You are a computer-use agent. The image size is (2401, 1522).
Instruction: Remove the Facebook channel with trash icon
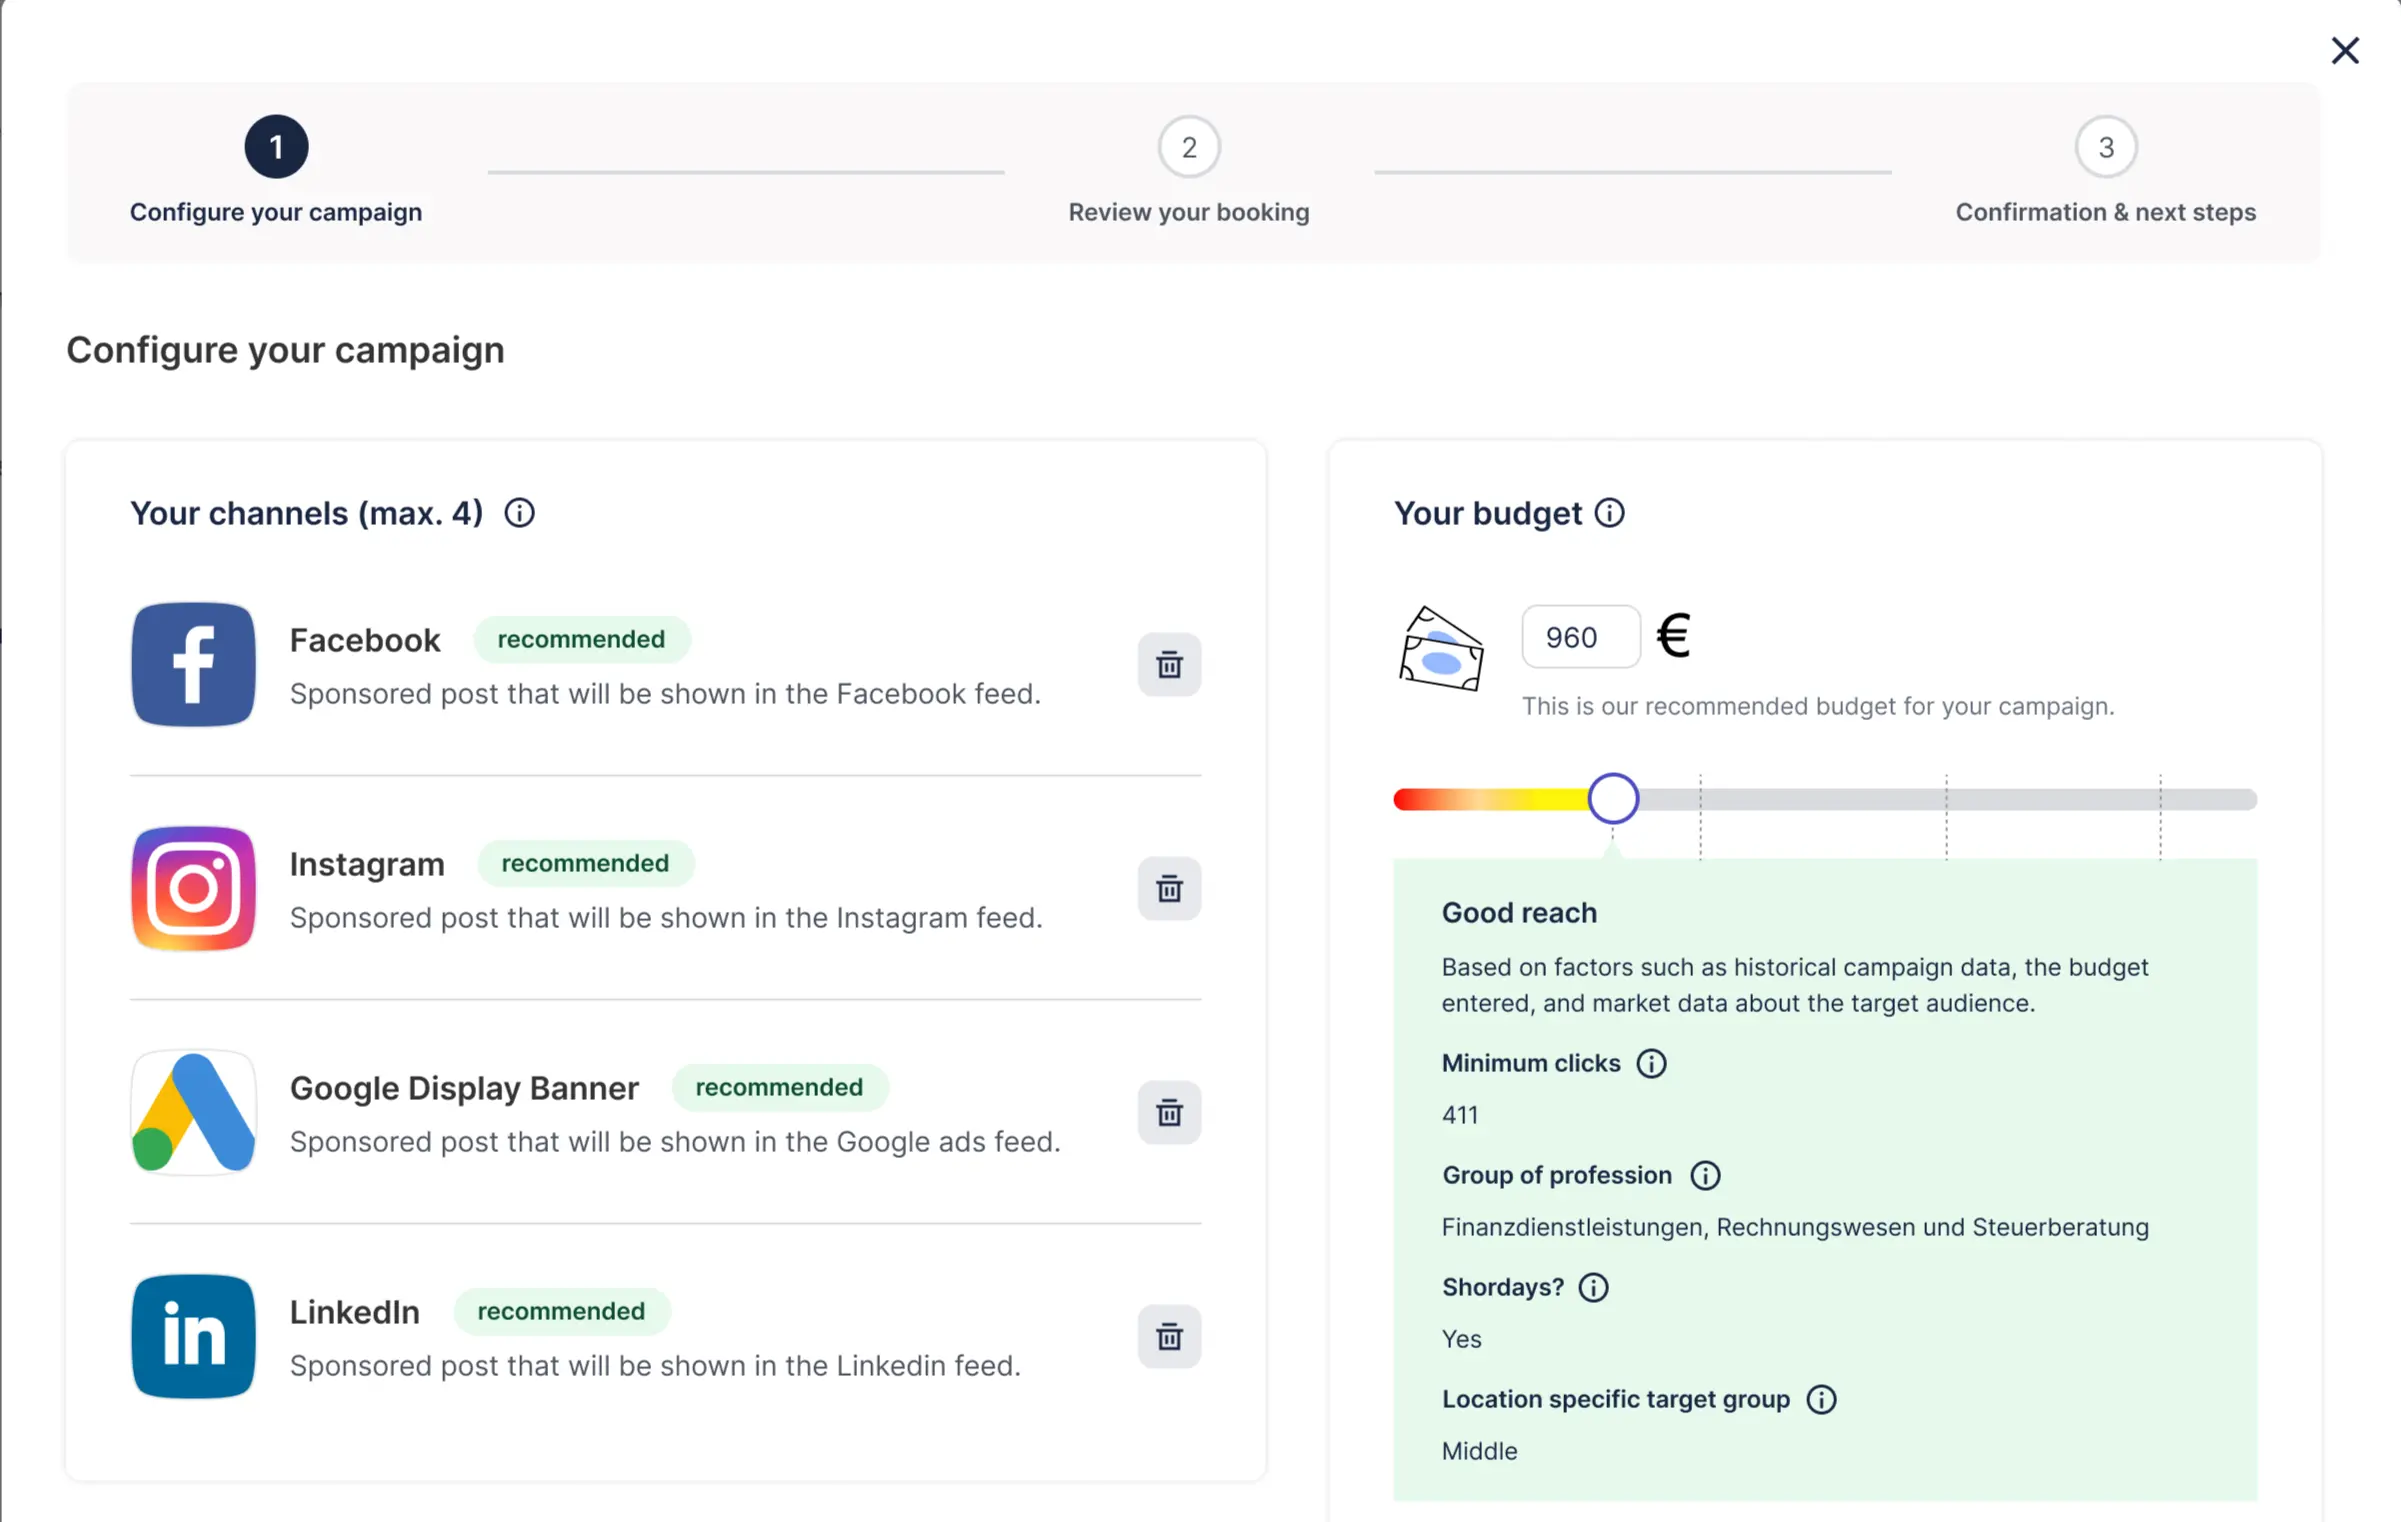(1169, 664)
